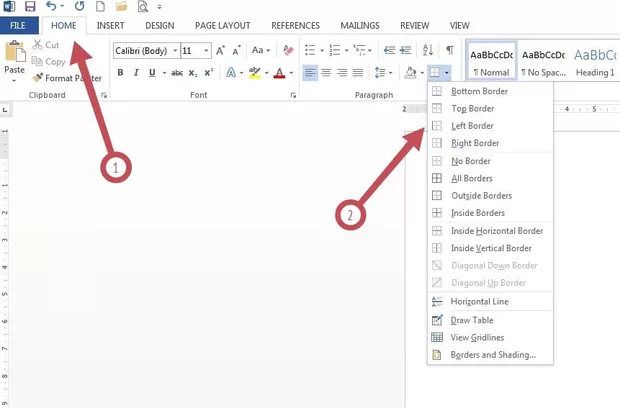Open the Clipboard pane launcher
This screenshot has width=620, height=408.
click(104, 95)
